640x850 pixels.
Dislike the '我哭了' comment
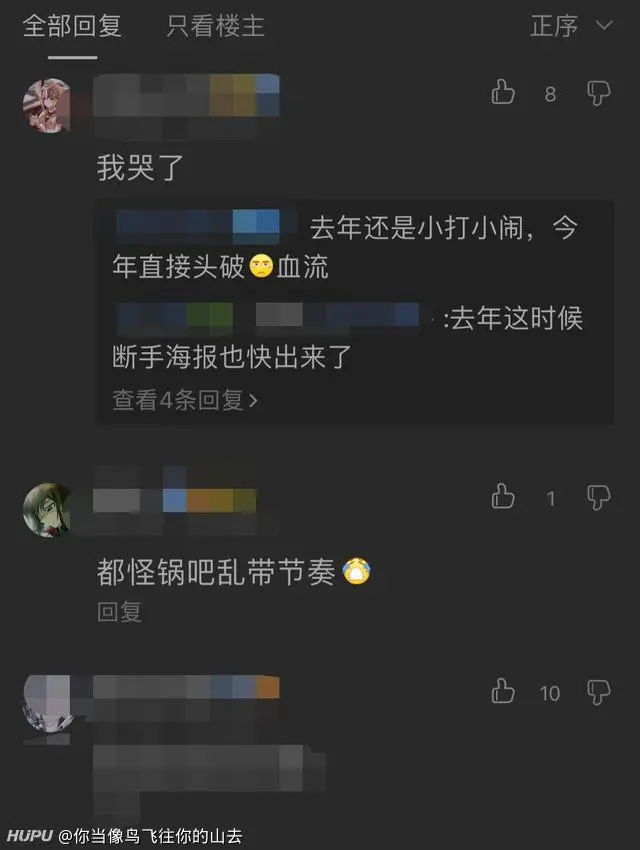point(598,94)
